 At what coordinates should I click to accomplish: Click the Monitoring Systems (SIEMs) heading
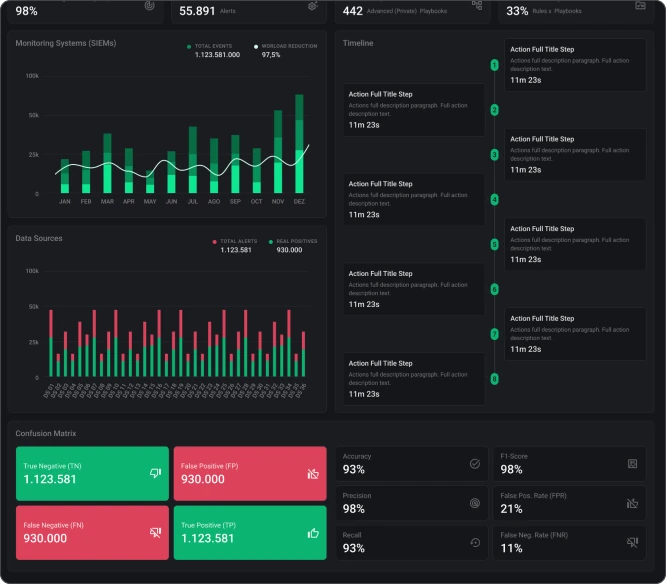coord(66,43)
